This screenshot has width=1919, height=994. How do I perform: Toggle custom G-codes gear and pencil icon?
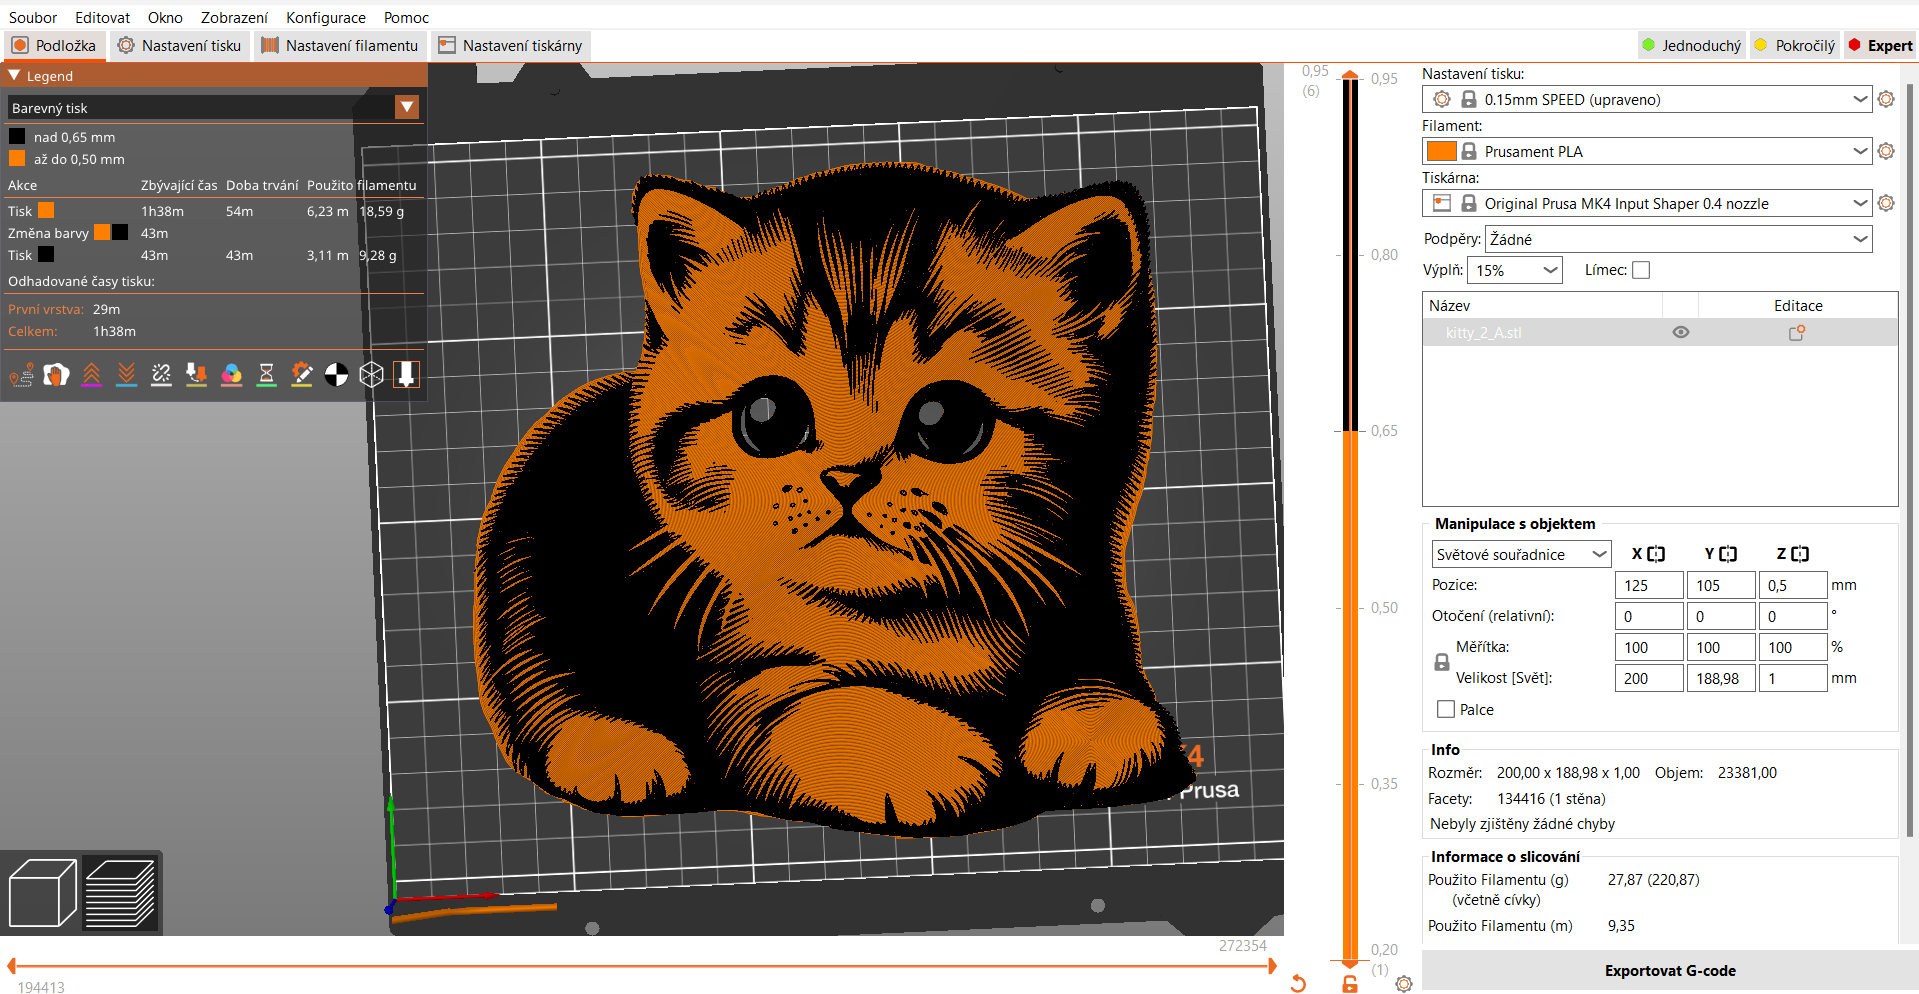coord(301,375)
